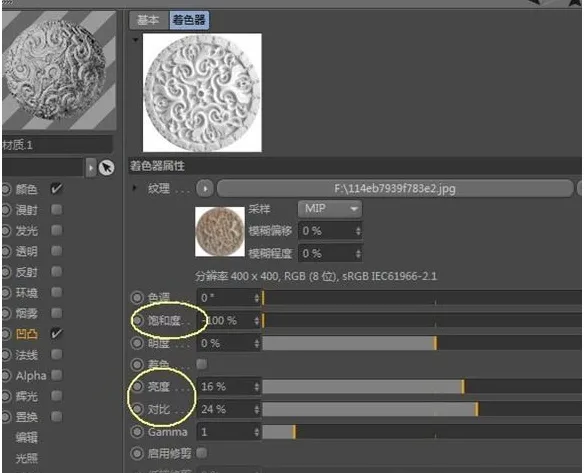Switch to the 基本 tab
This screenshot has width=584, height=473.
pyautogui.click(x=149, y=20)
